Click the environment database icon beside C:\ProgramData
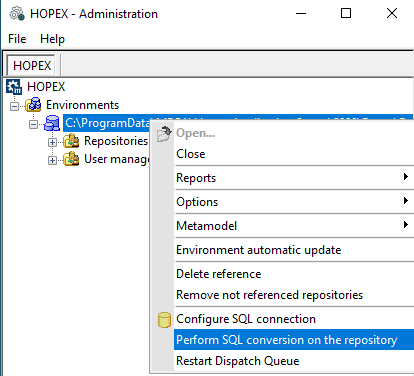414x376 pixels. (52, 123)
